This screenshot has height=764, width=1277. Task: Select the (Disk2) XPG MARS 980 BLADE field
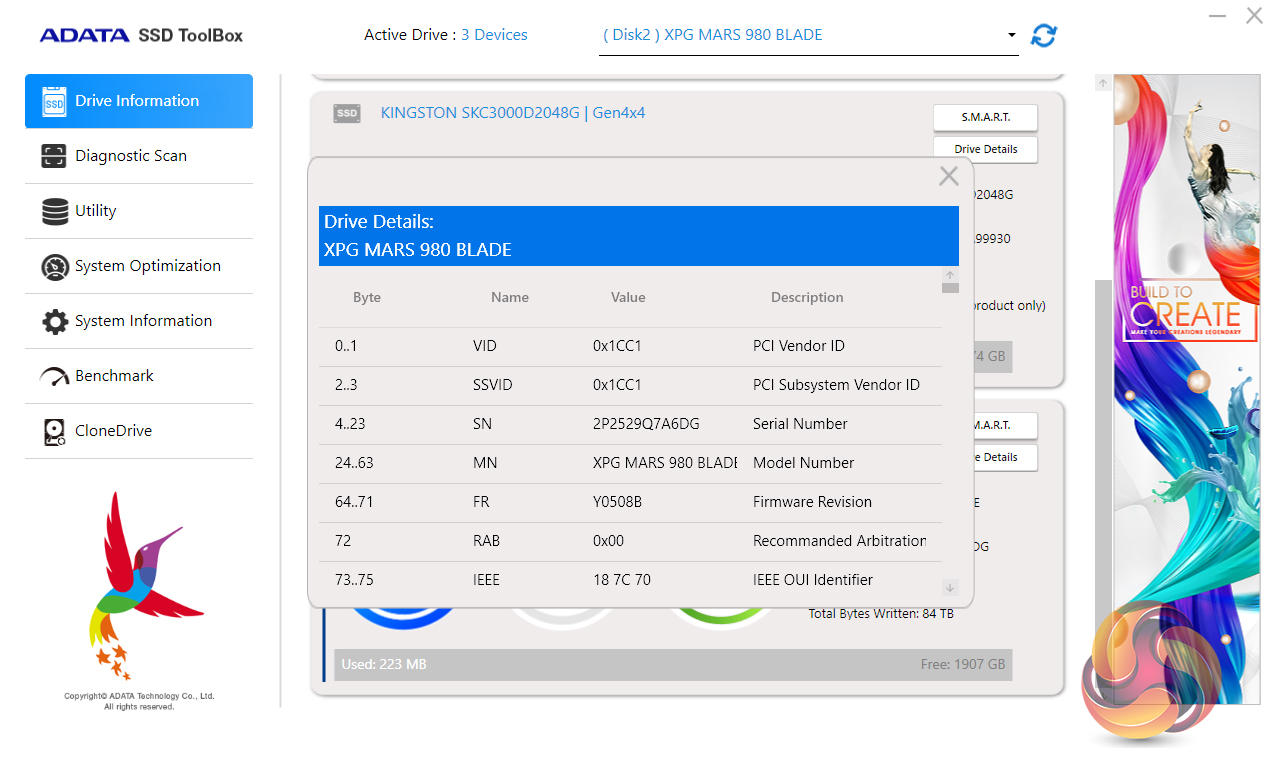click(808, 35)
